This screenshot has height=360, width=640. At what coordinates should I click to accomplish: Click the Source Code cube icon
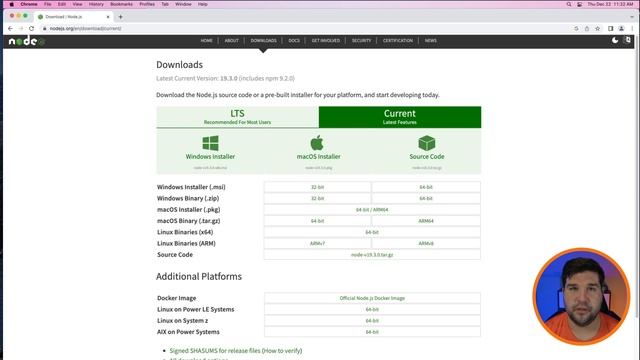point(427,143)
